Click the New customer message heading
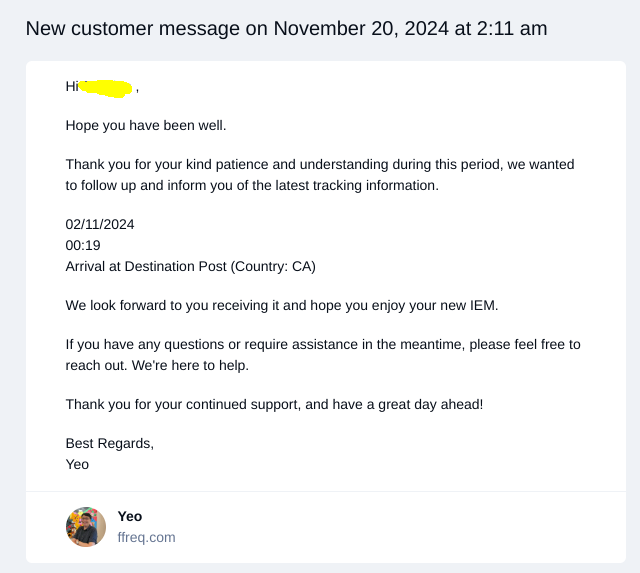 pyautogui.click(x=286, y=29)
